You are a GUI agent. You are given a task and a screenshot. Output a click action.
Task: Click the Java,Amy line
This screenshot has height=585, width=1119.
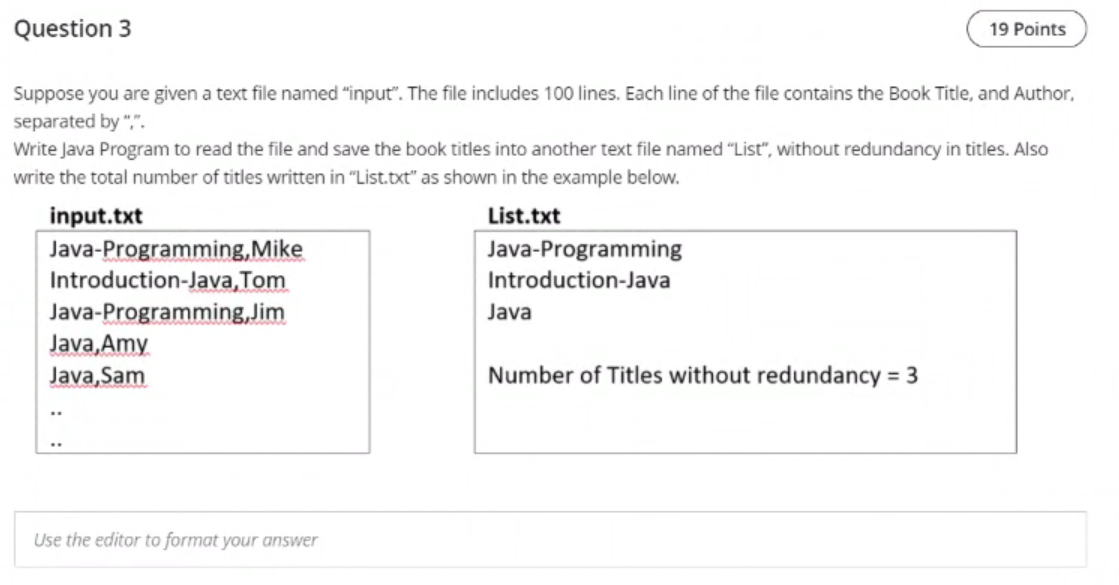click(x=99, y=344)
